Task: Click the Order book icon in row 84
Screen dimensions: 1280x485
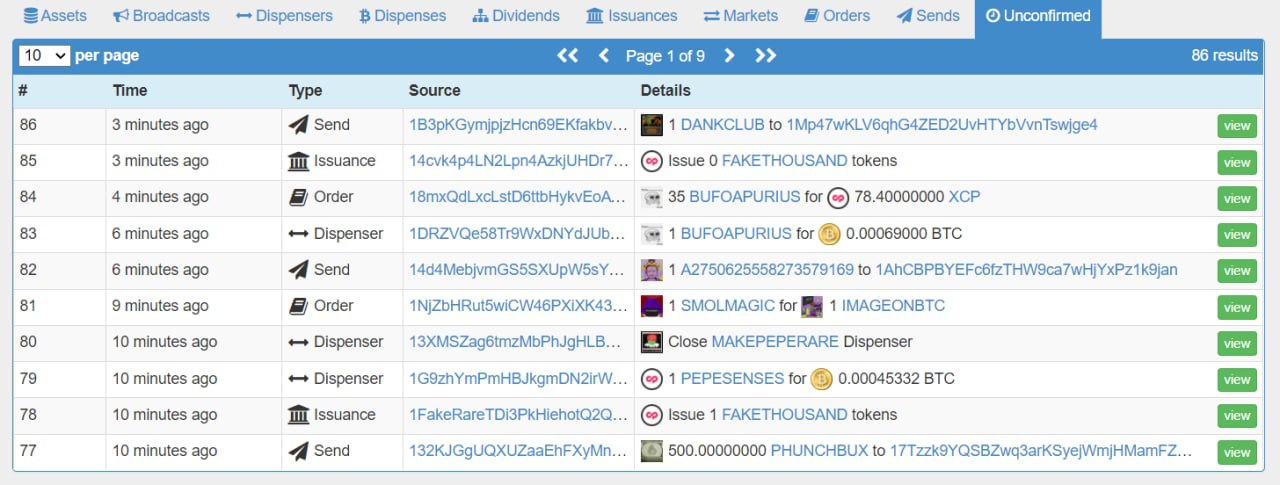Action: point(298,197)
